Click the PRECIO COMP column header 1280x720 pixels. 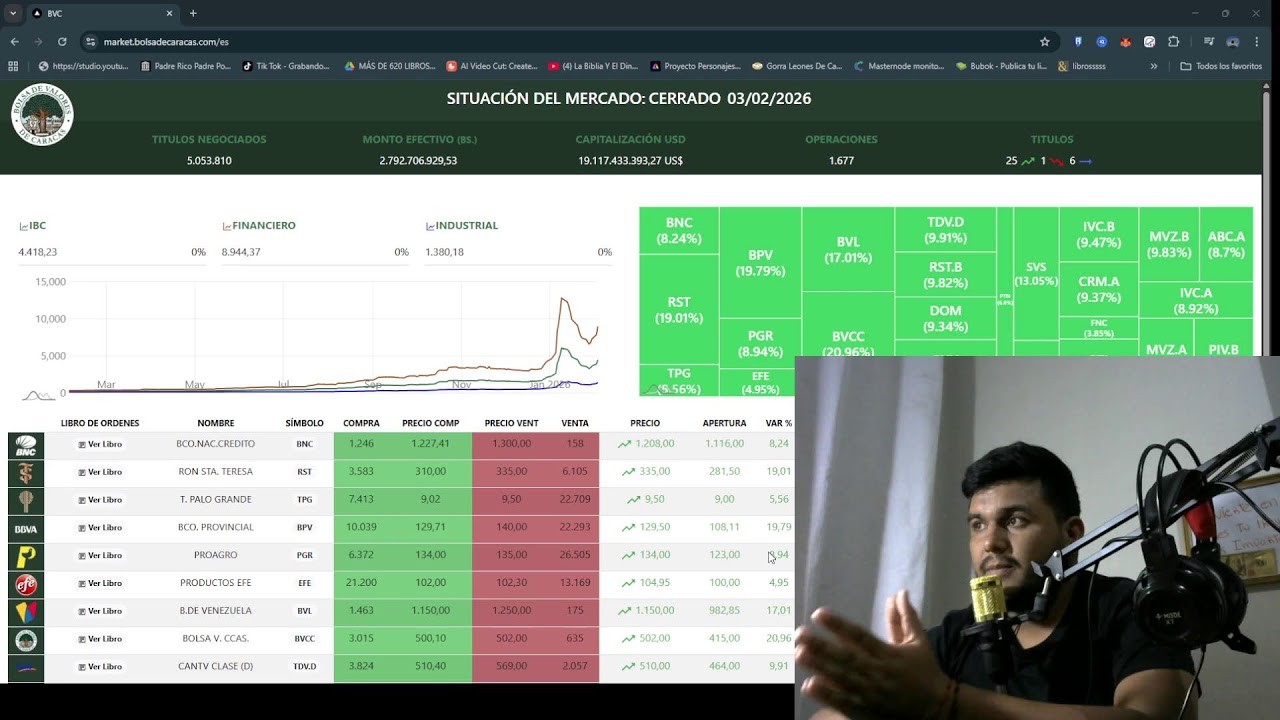click(431, 423)
